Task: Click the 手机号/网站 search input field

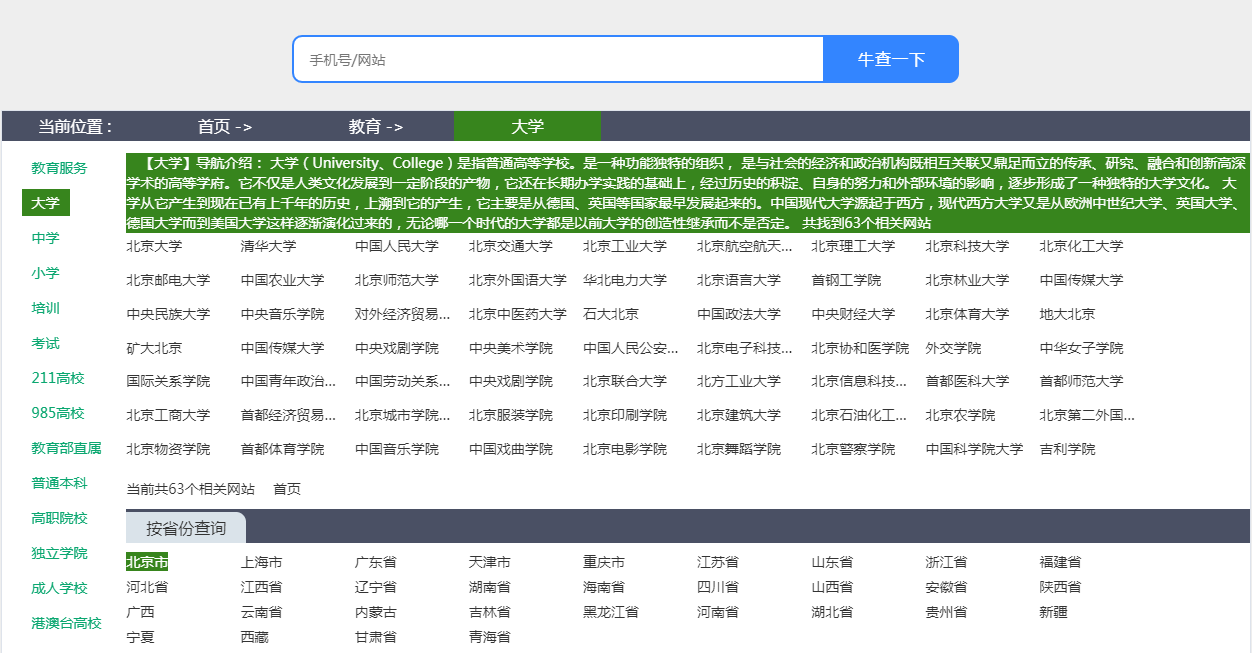Action: click(558, 59)
